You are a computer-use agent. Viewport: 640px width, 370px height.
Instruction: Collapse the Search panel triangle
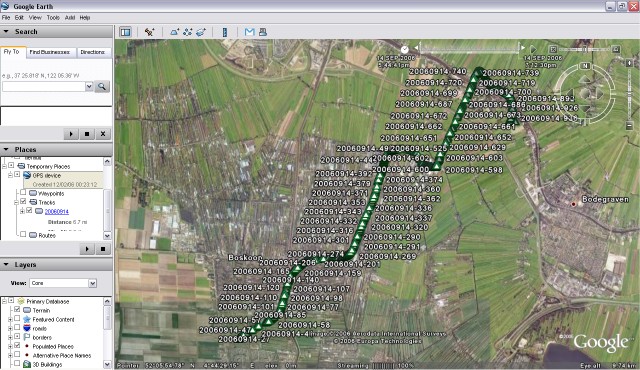click(6, 31)
